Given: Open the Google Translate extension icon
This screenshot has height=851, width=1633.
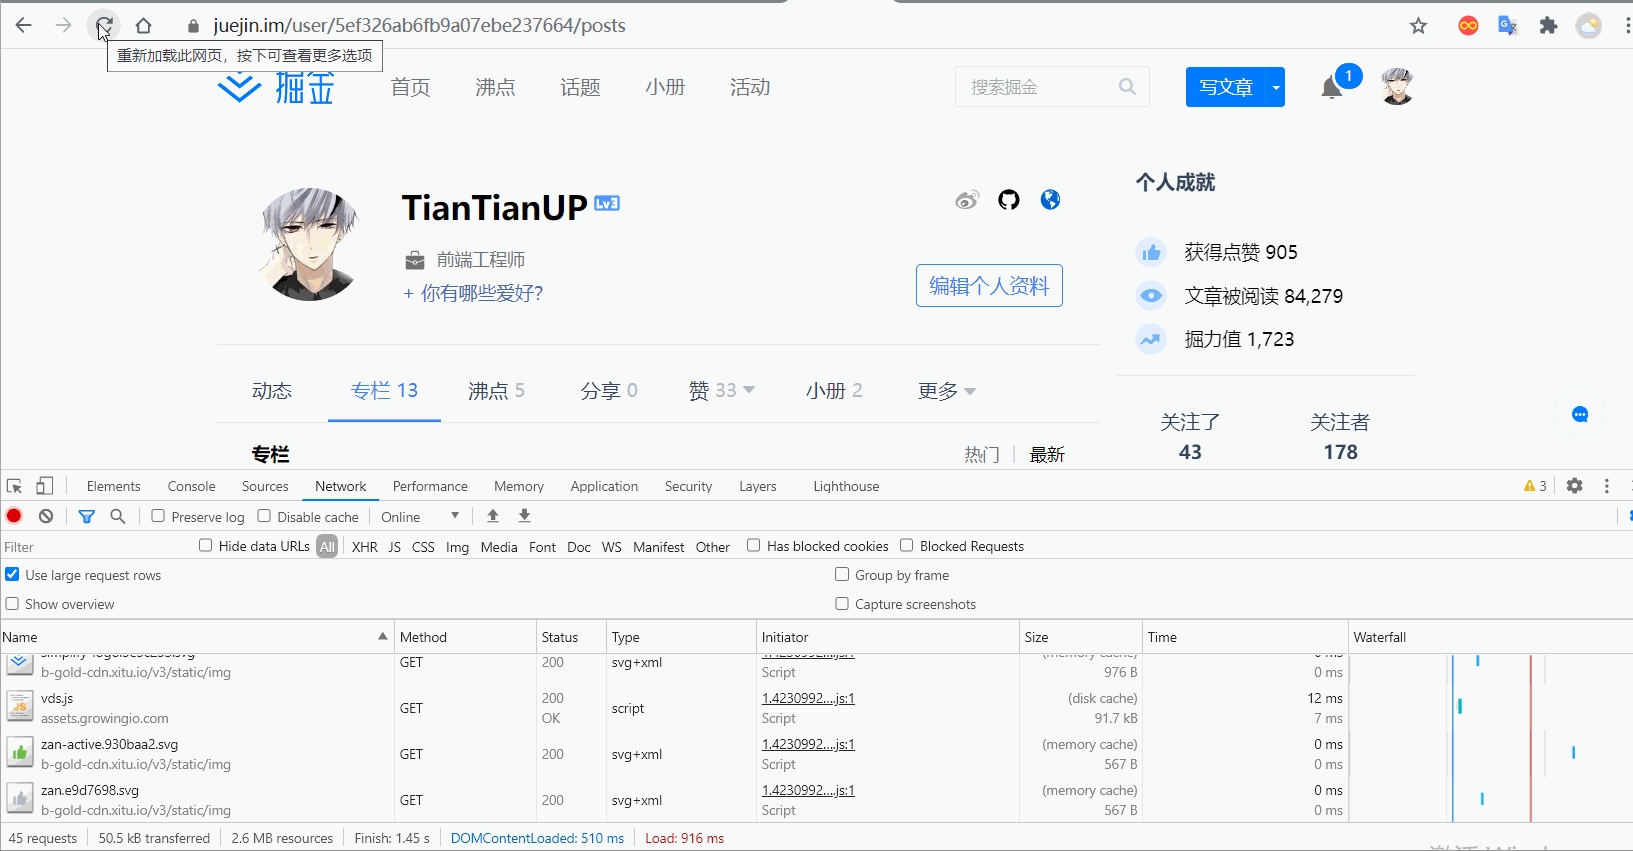Looking at the screenshot, I should [x=1508, y=26].
